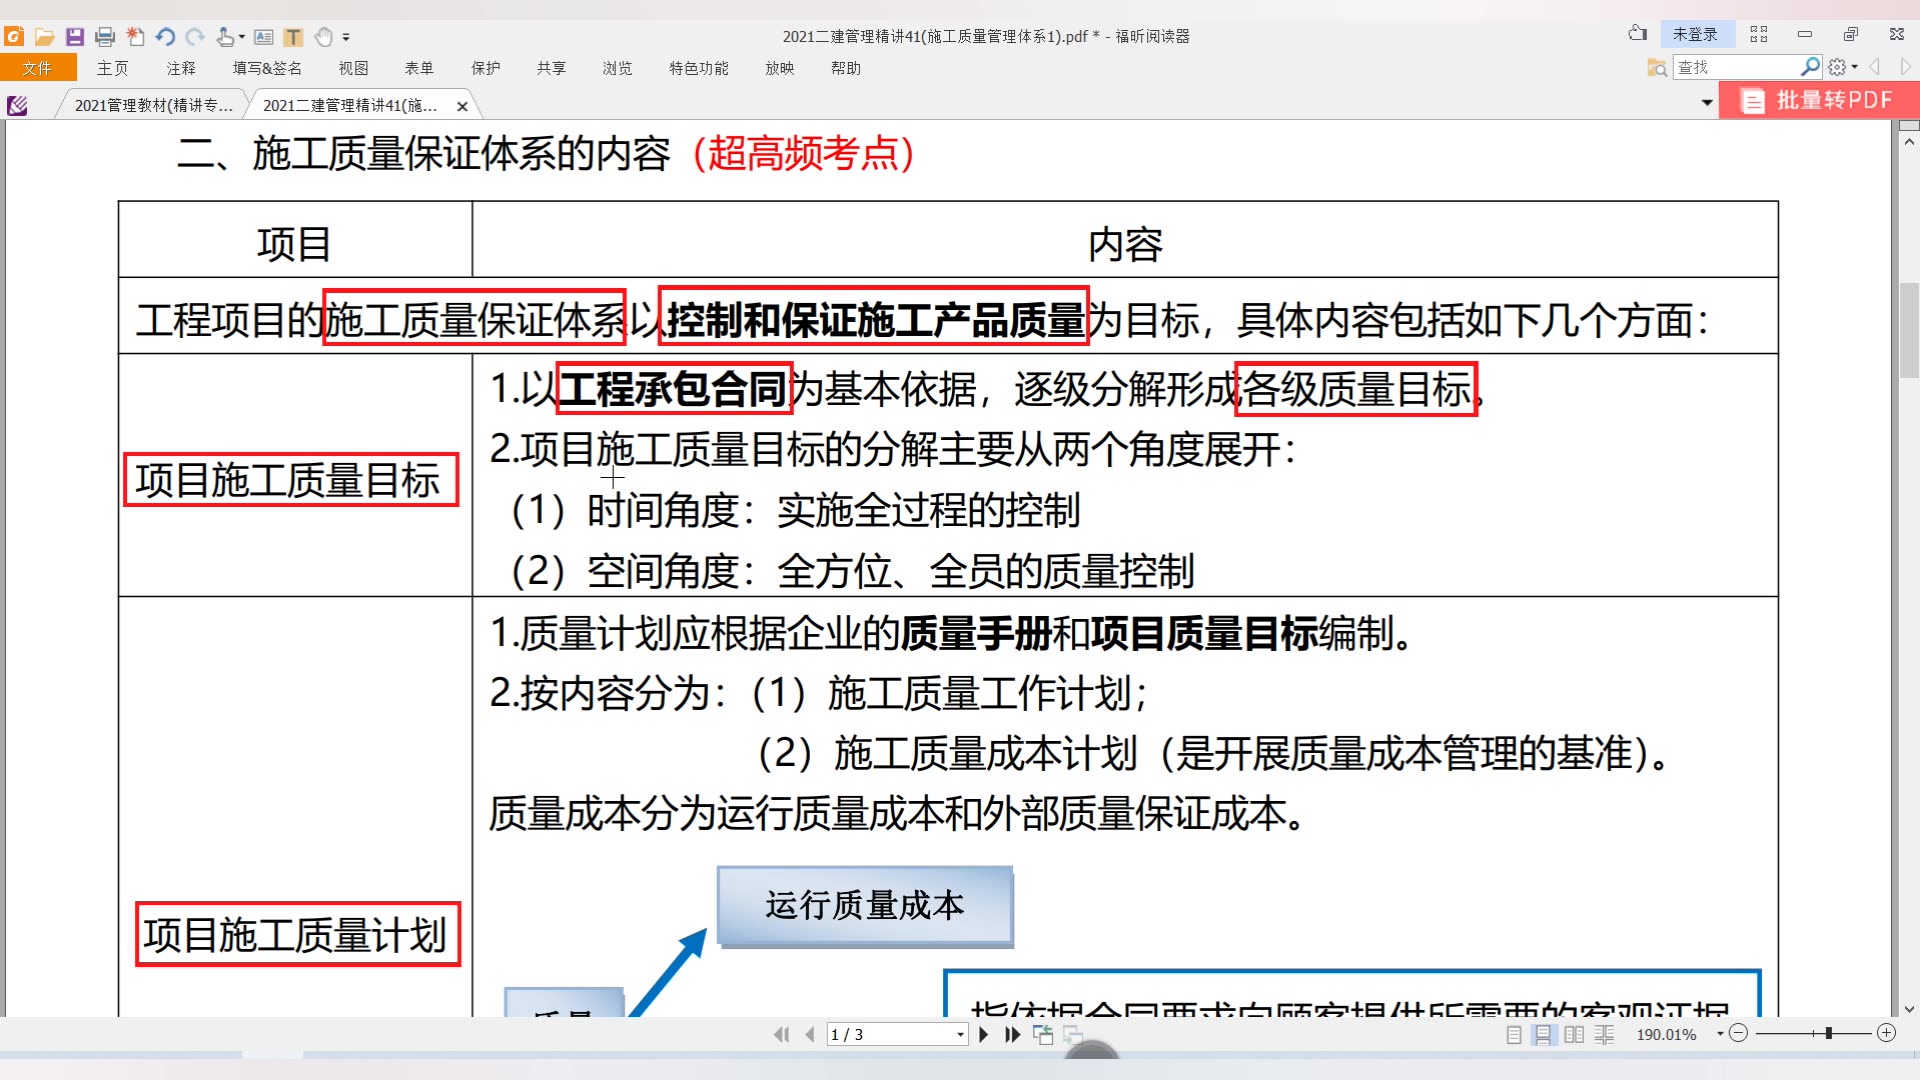Open the 视图 tab
Screen dimensions: 1920x1080
click(353, 68)
